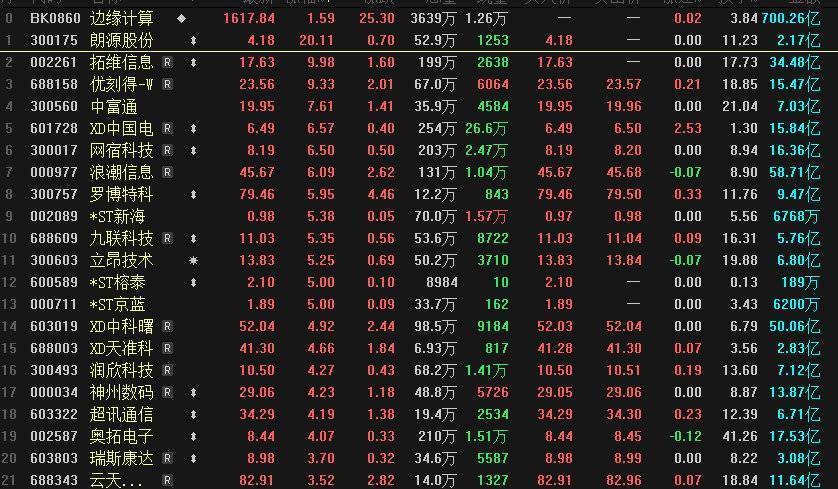Viewport: 838px width, 489px height.
Task: Click the arrow marker in XD中国电 row
Action: tap(193, 128)
